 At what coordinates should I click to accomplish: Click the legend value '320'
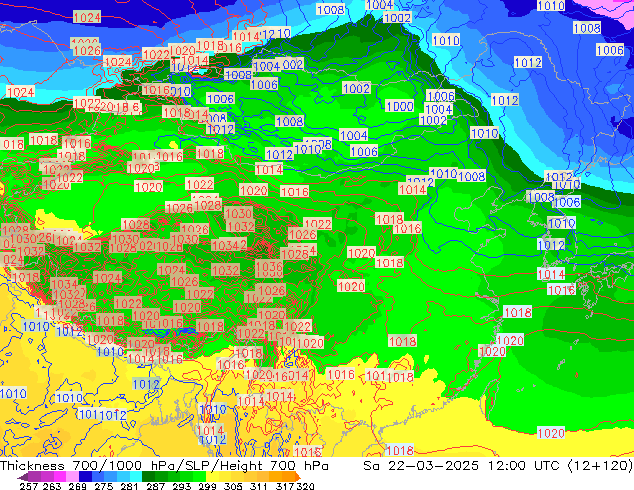click(x=305, y=486)
